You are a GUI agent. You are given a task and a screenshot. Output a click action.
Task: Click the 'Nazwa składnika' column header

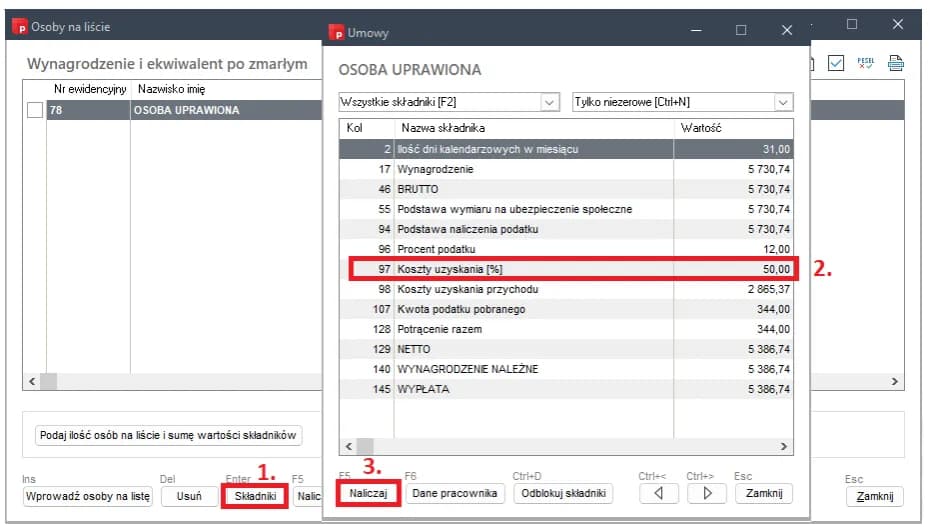pos(443,128)
